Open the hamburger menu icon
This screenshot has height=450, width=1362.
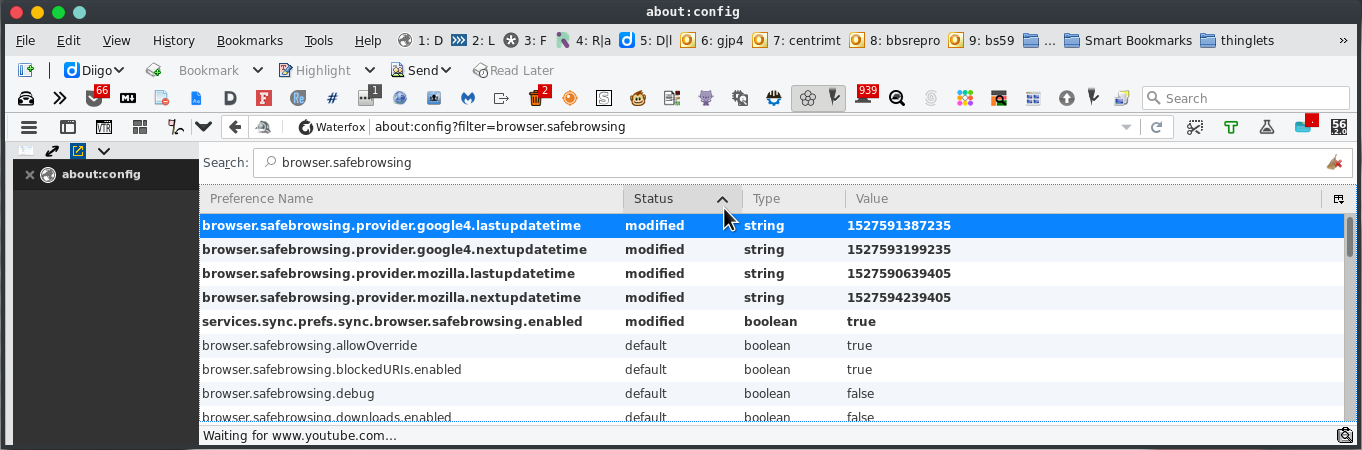click(x=29, y=127)
